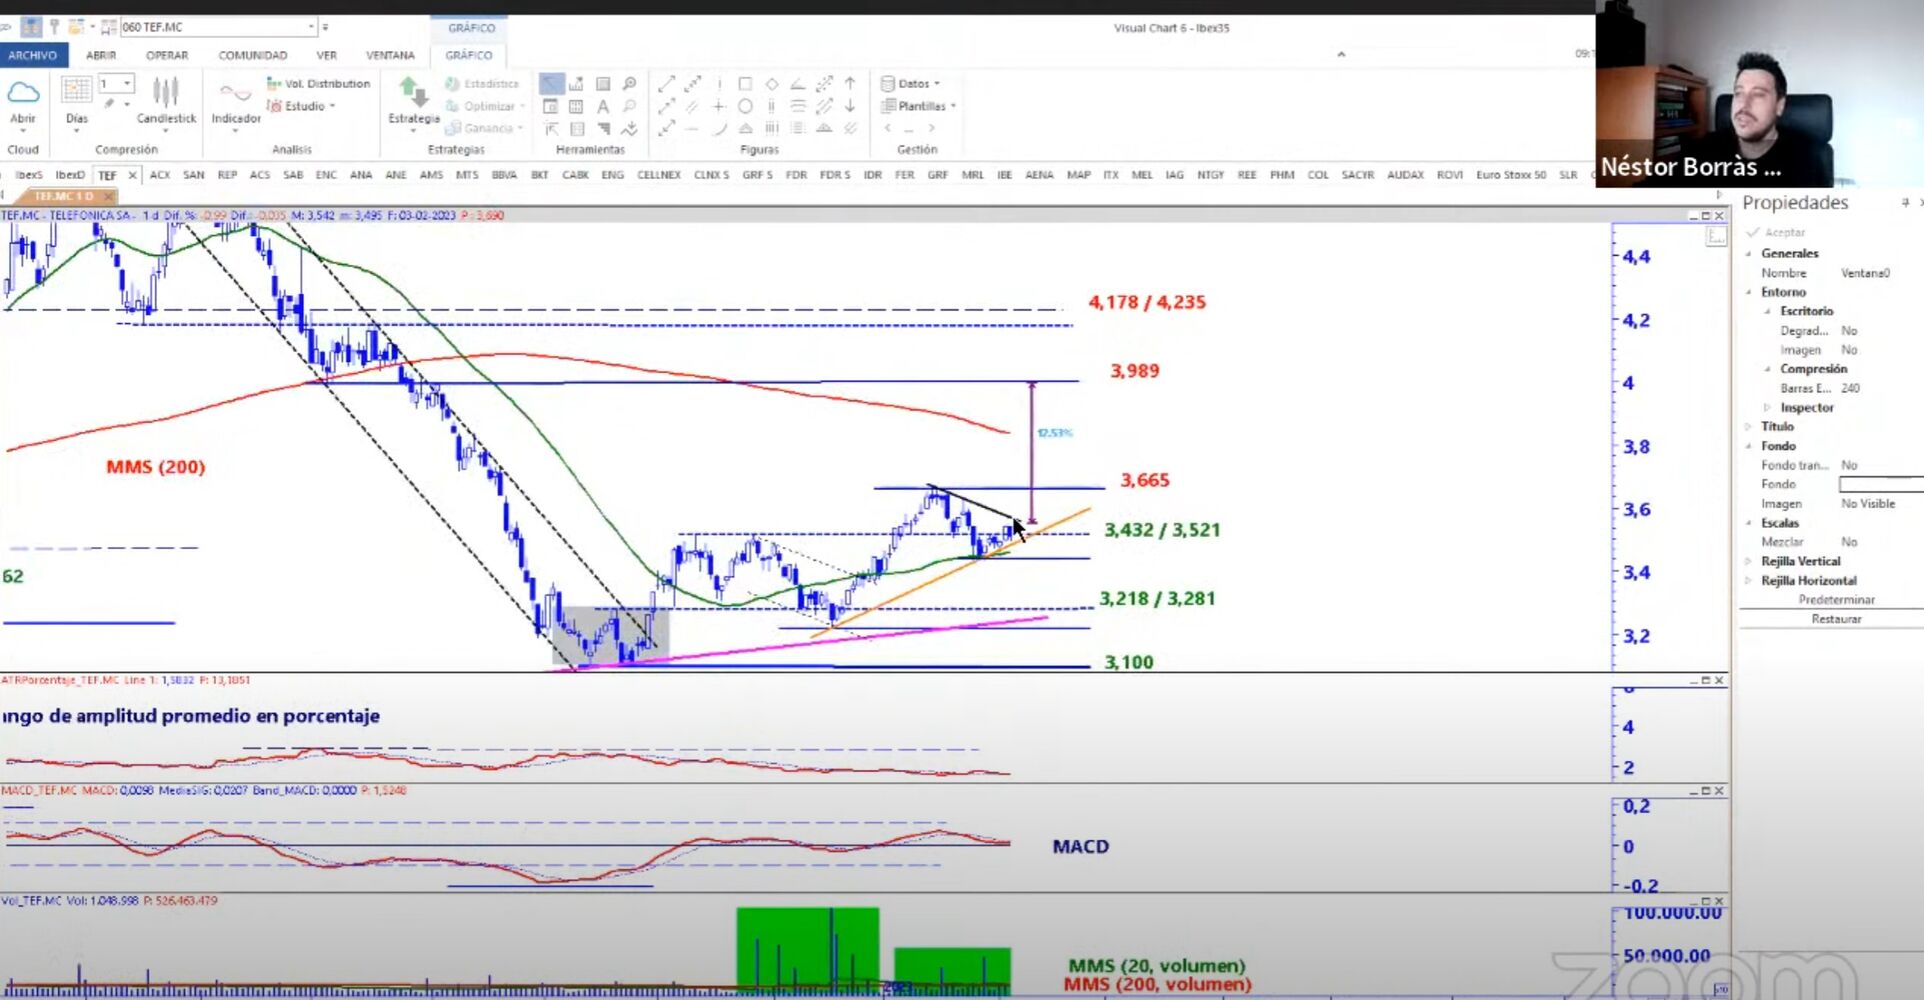Open the ARCHIVO menu
This screenshot has height=1000, width=1924.
(33, 55)
